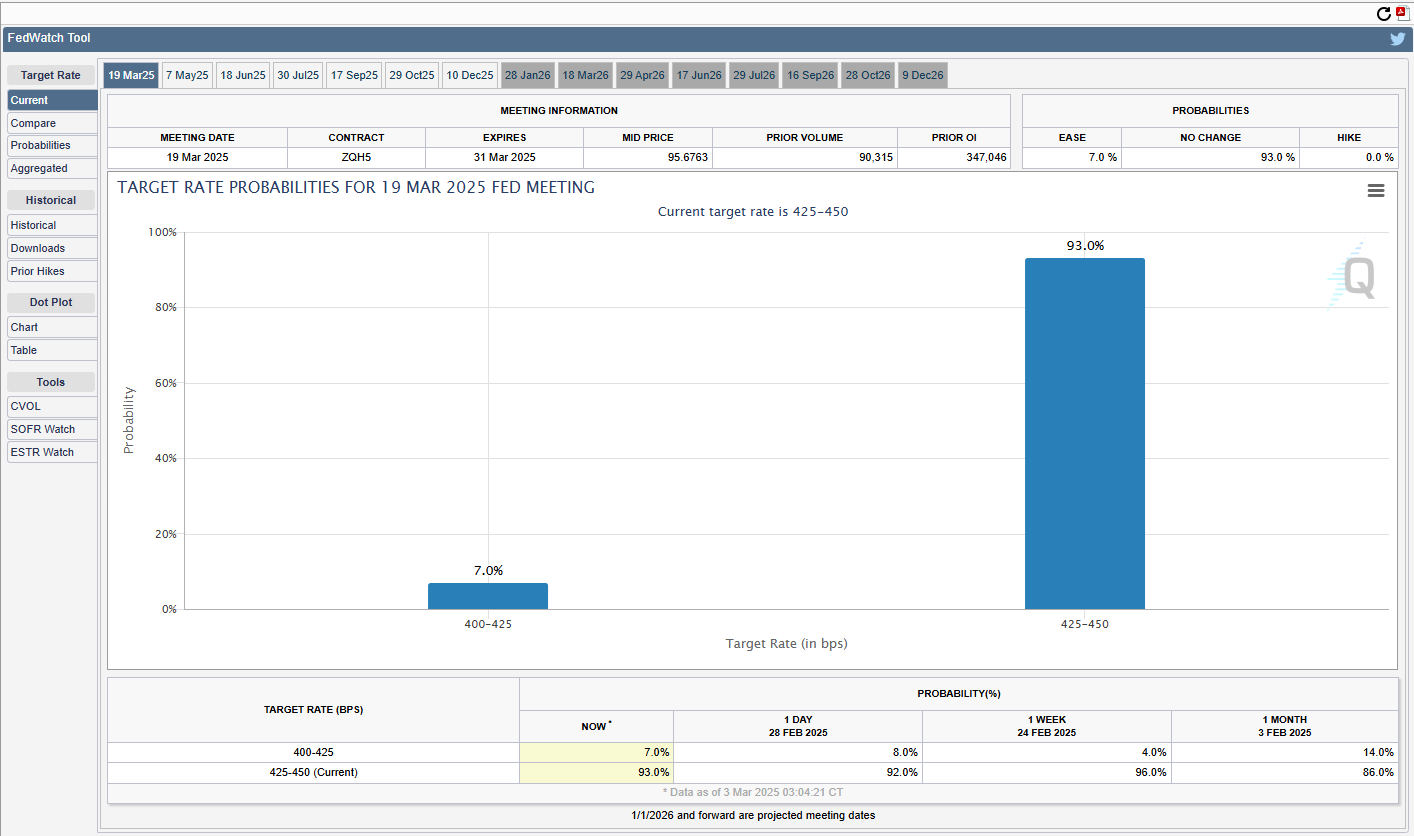The width and height of the screenshot is (1414, 836).
Task: Open the Compare sidebar item
Action: [x=52, y=123]
